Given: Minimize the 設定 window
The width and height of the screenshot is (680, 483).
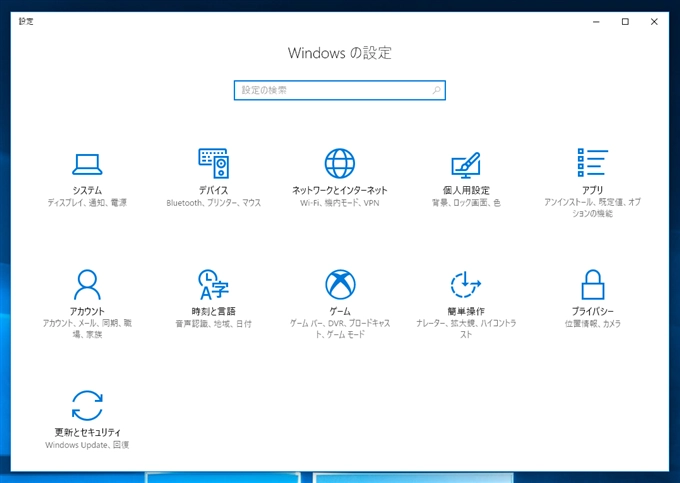Looking at the screenshot, I should [x=596, y=22].
